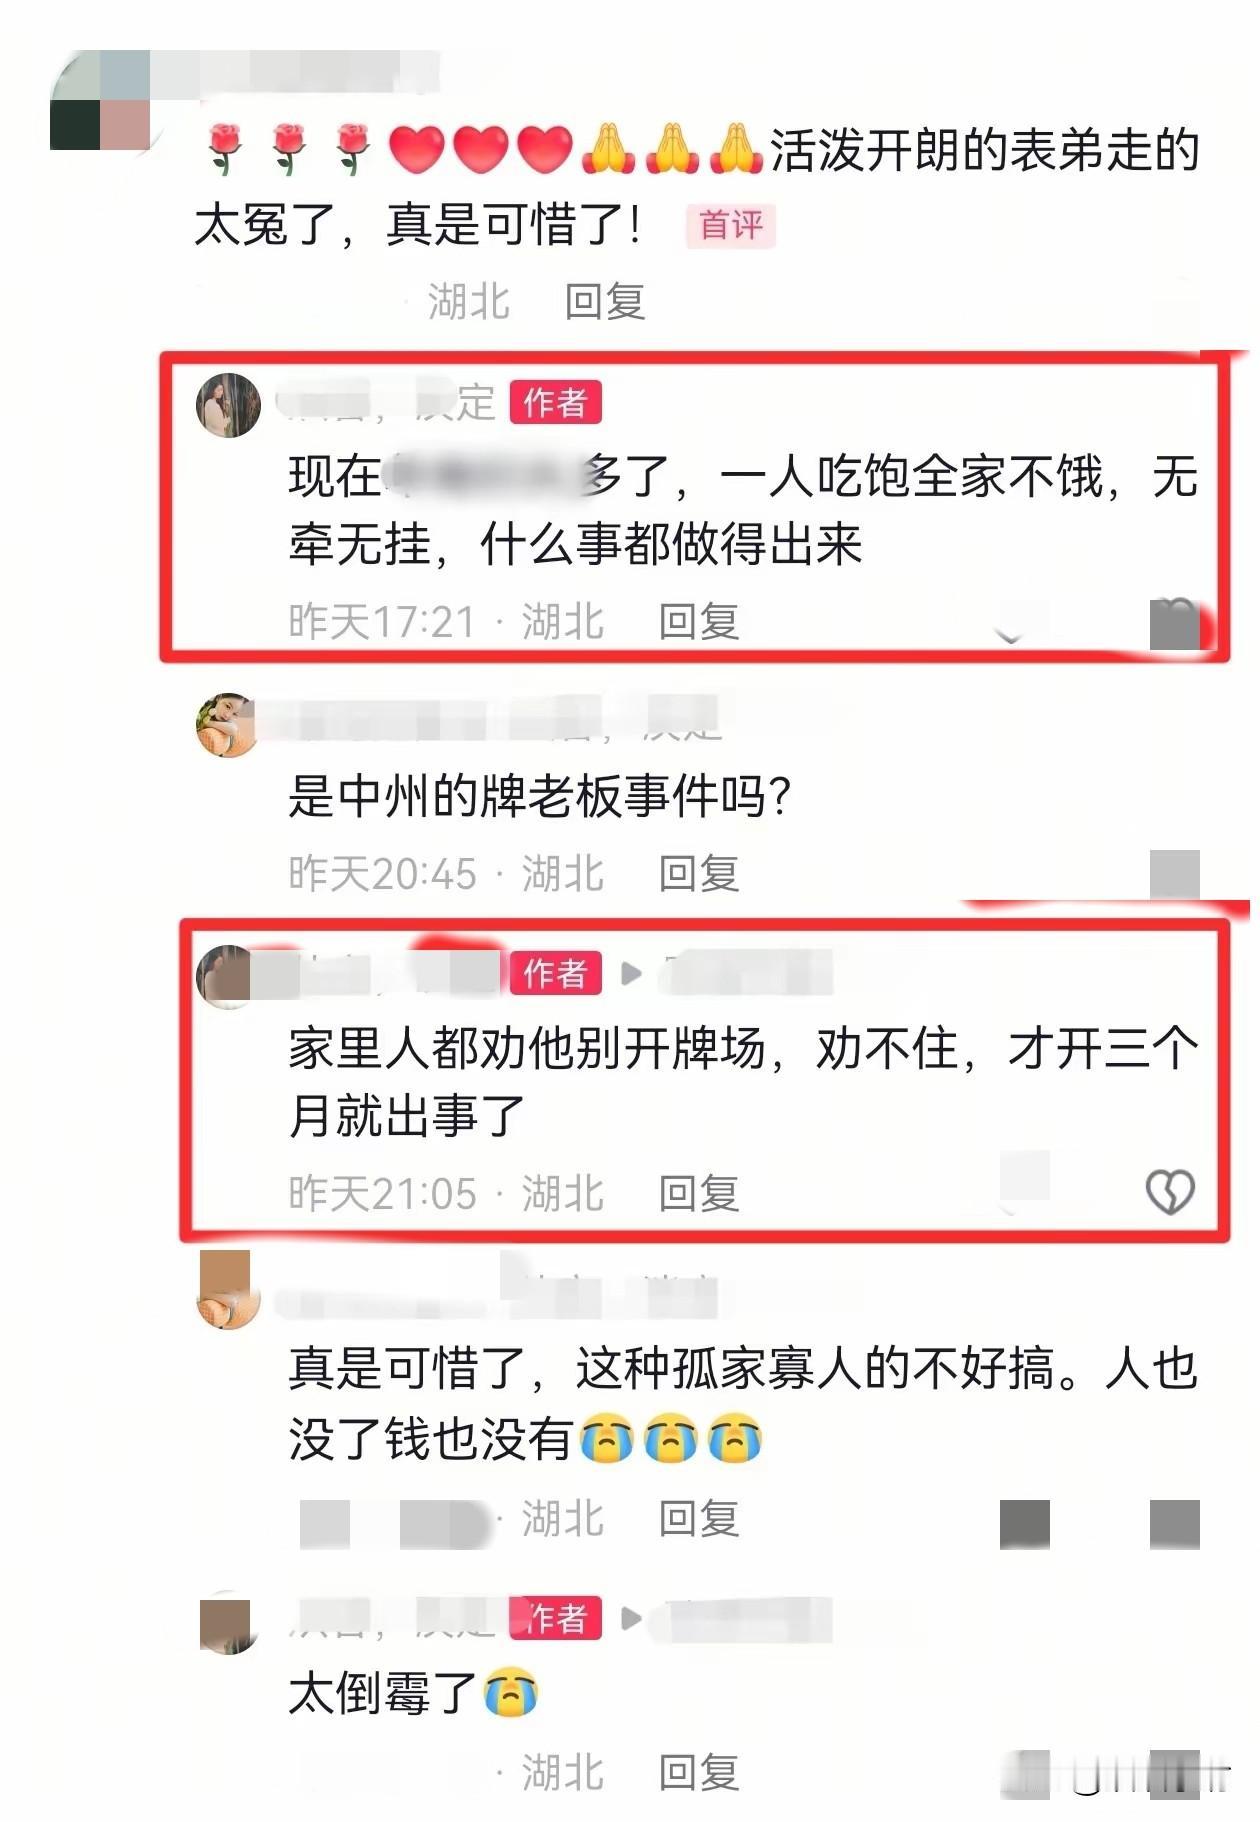
Task: Click the 首评 badge on first comment
Action: (x=731, y=225)
